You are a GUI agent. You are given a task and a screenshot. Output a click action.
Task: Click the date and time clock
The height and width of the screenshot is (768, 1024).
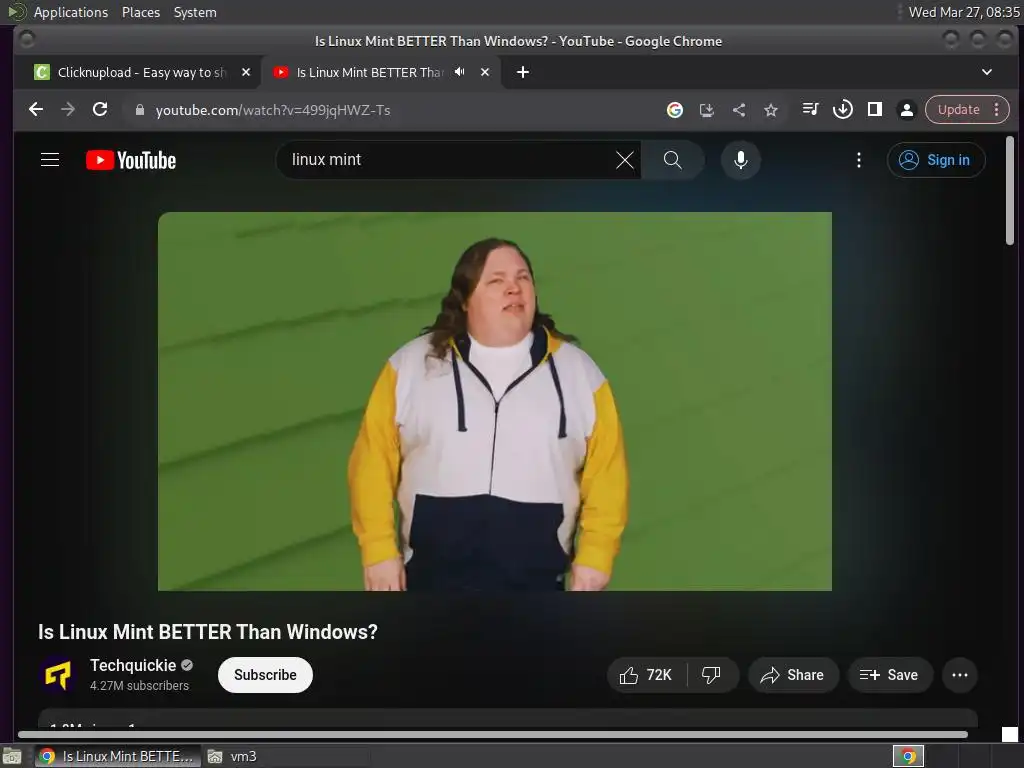[x=964, y=12]
